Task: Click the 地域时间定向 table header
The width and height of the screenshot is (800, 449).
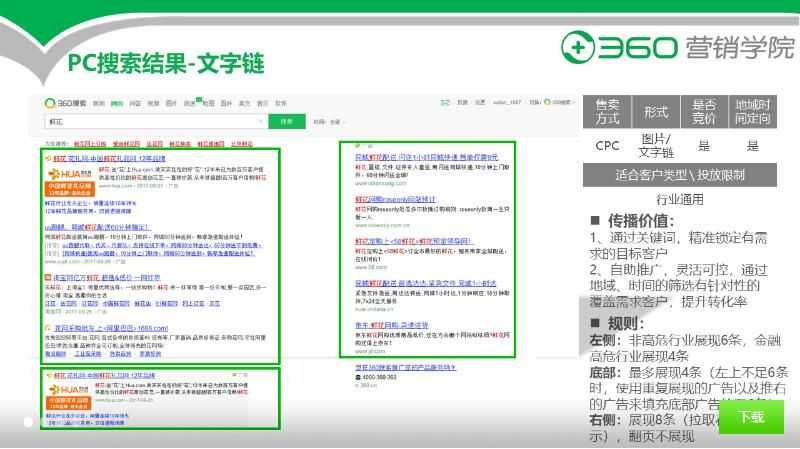Action: pyautogui.click(x=753, y=111)
